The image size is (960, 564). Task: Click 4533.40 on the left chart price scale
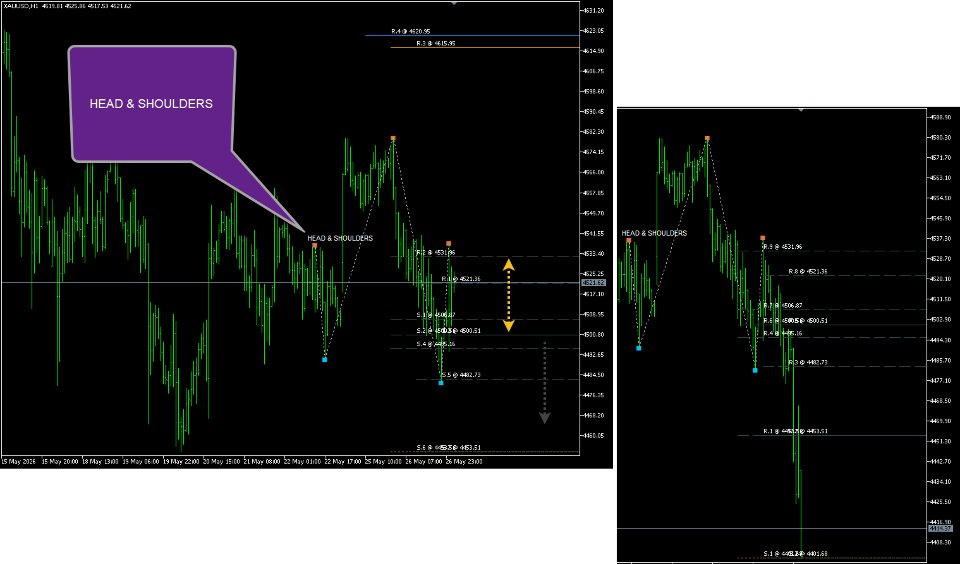click(594, 254)
